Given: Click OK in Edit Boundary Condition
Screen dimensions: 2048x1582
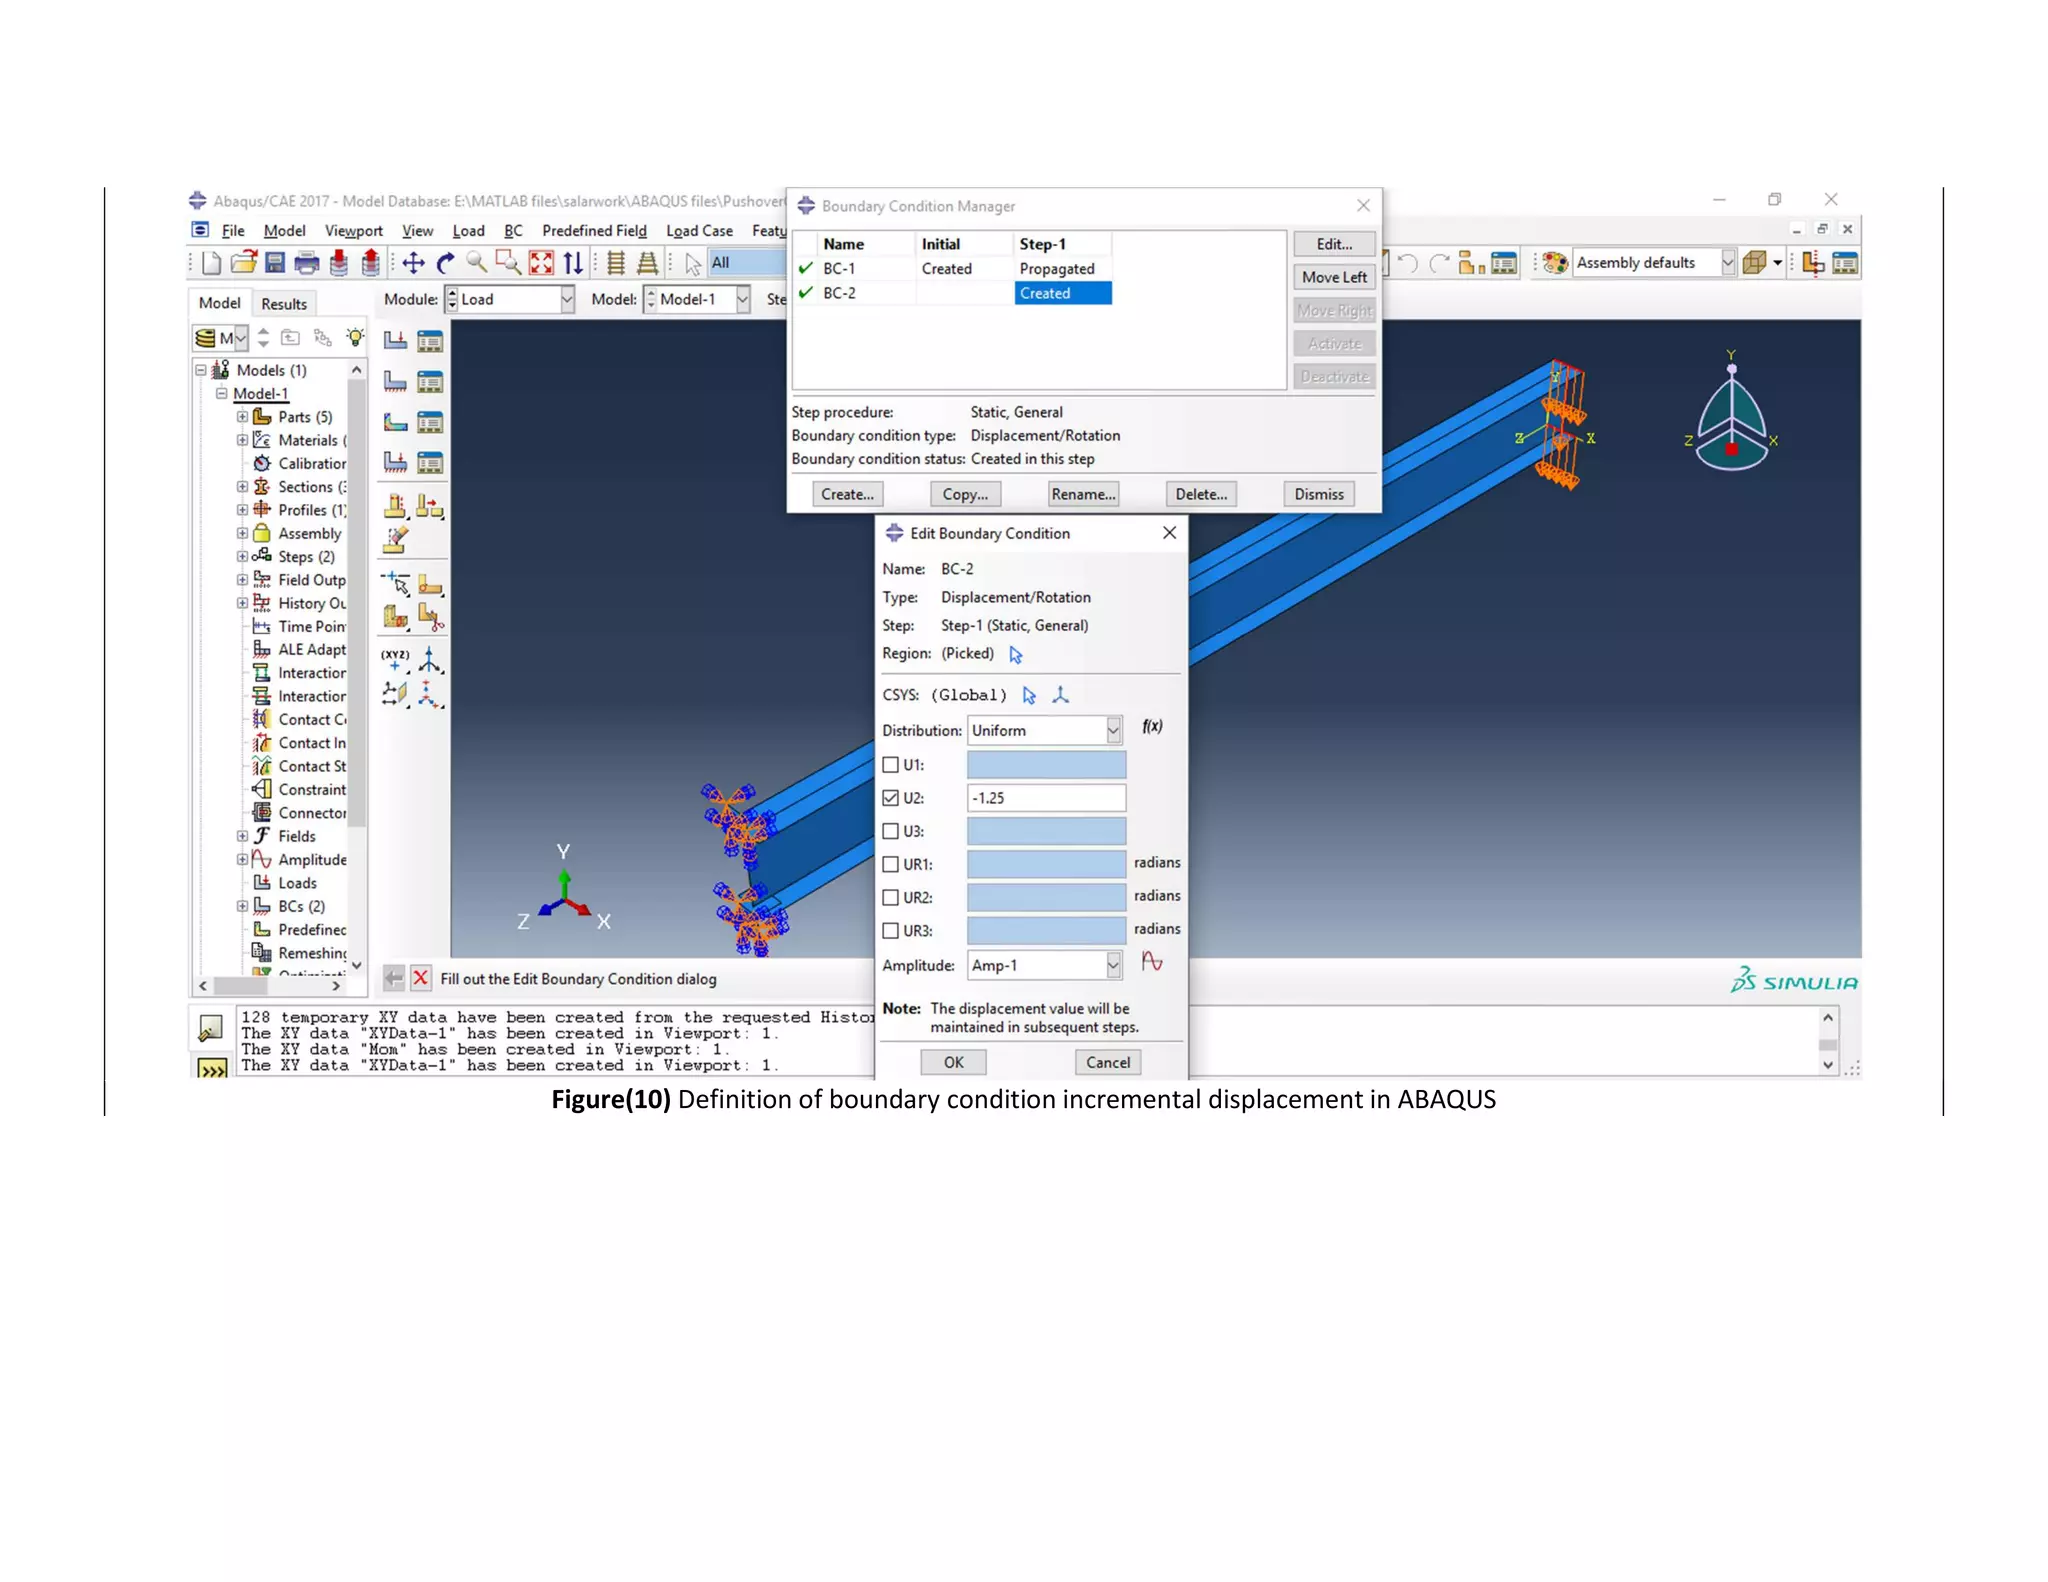Looking at the screenshot, I should coord(954,1062).
